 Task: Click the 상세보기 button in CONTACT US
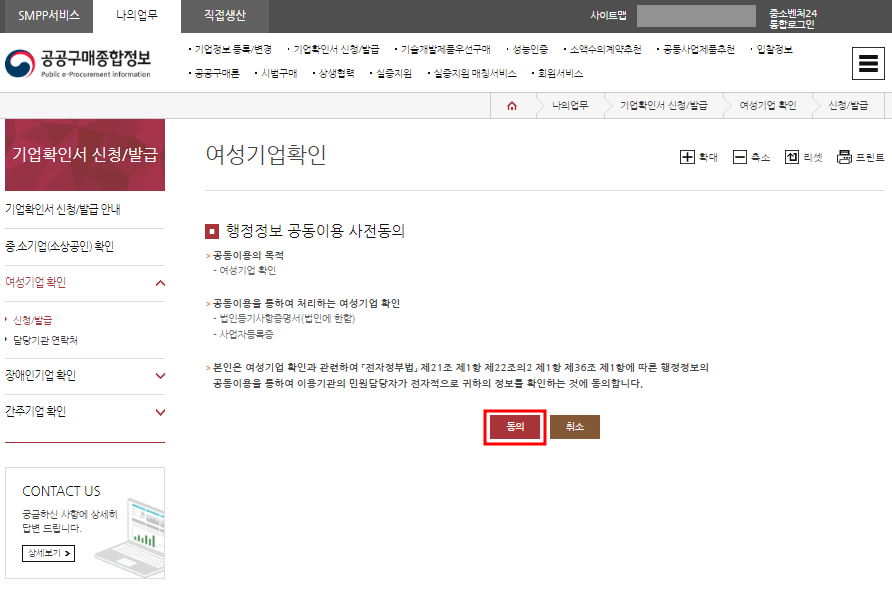47,553
